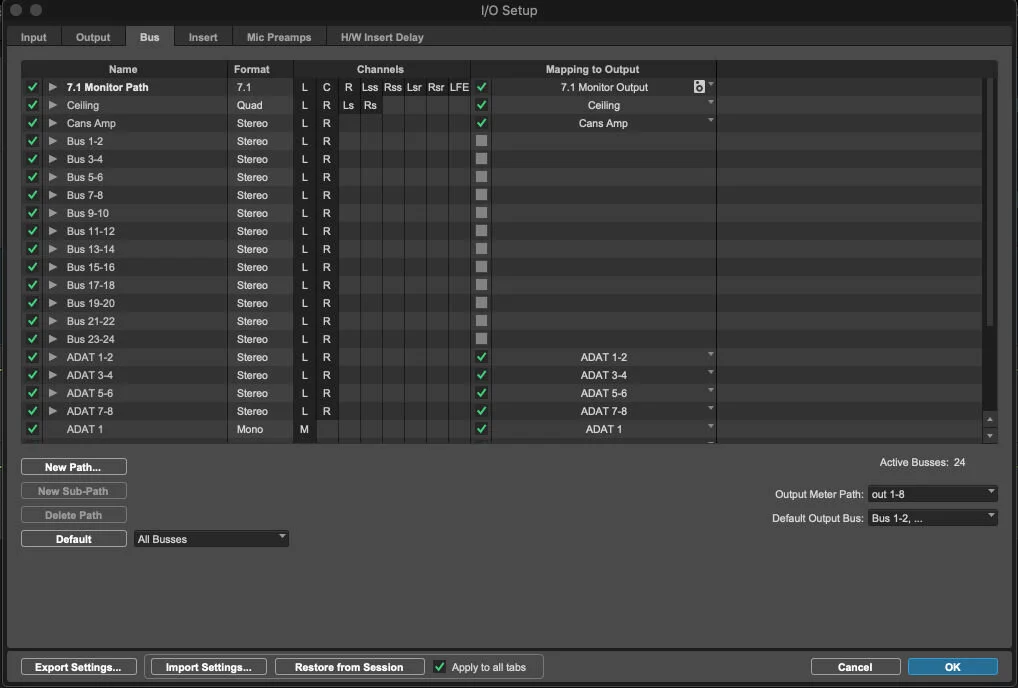This screenshot has width=1018, height=688.
Task: Click the scroll-up arrow beside the bus list
Action: pyautogui.click(x=990, y=419)
